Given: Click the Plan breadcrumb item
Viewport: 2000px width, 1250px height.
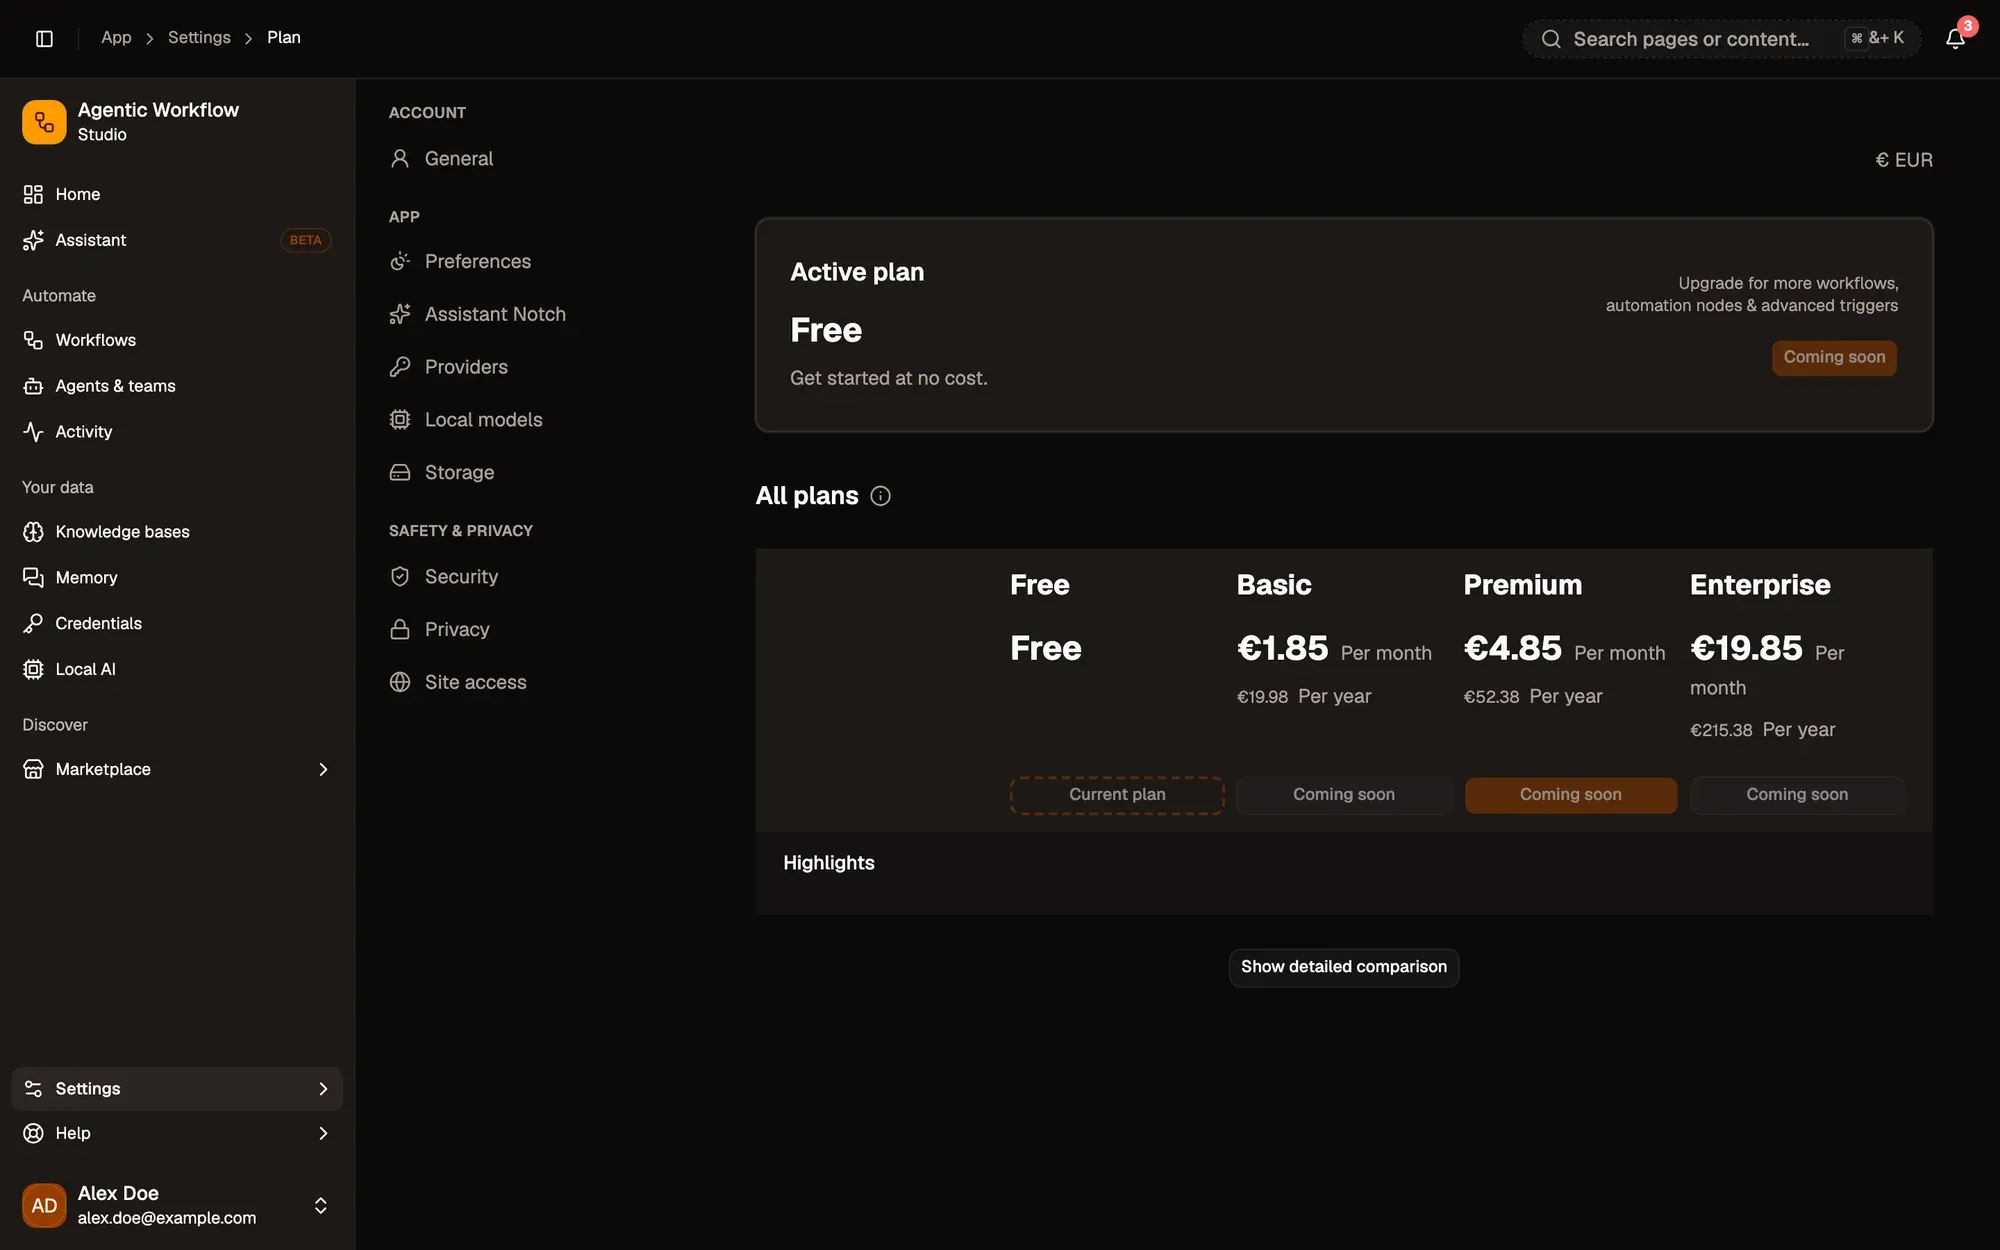Looking at the screenshot, I should (284, 37).
